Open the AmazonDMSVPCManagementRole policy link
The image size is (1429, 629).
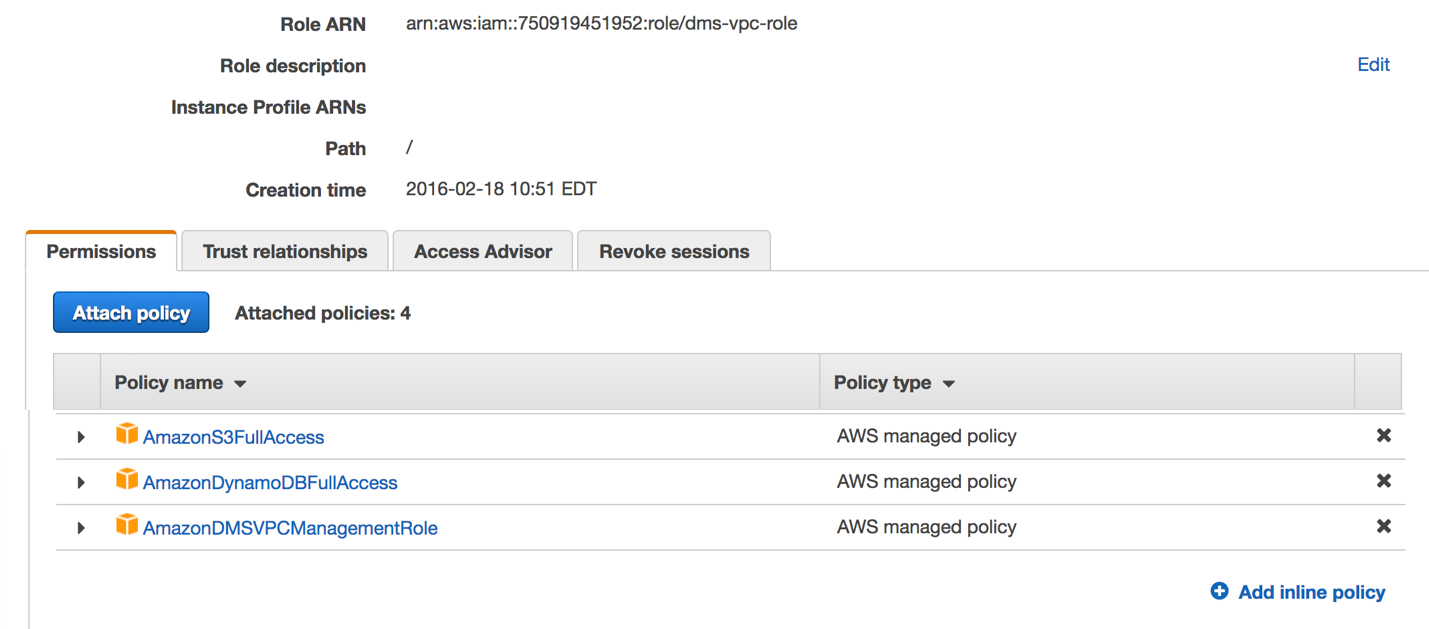click(x=290, y=528)
